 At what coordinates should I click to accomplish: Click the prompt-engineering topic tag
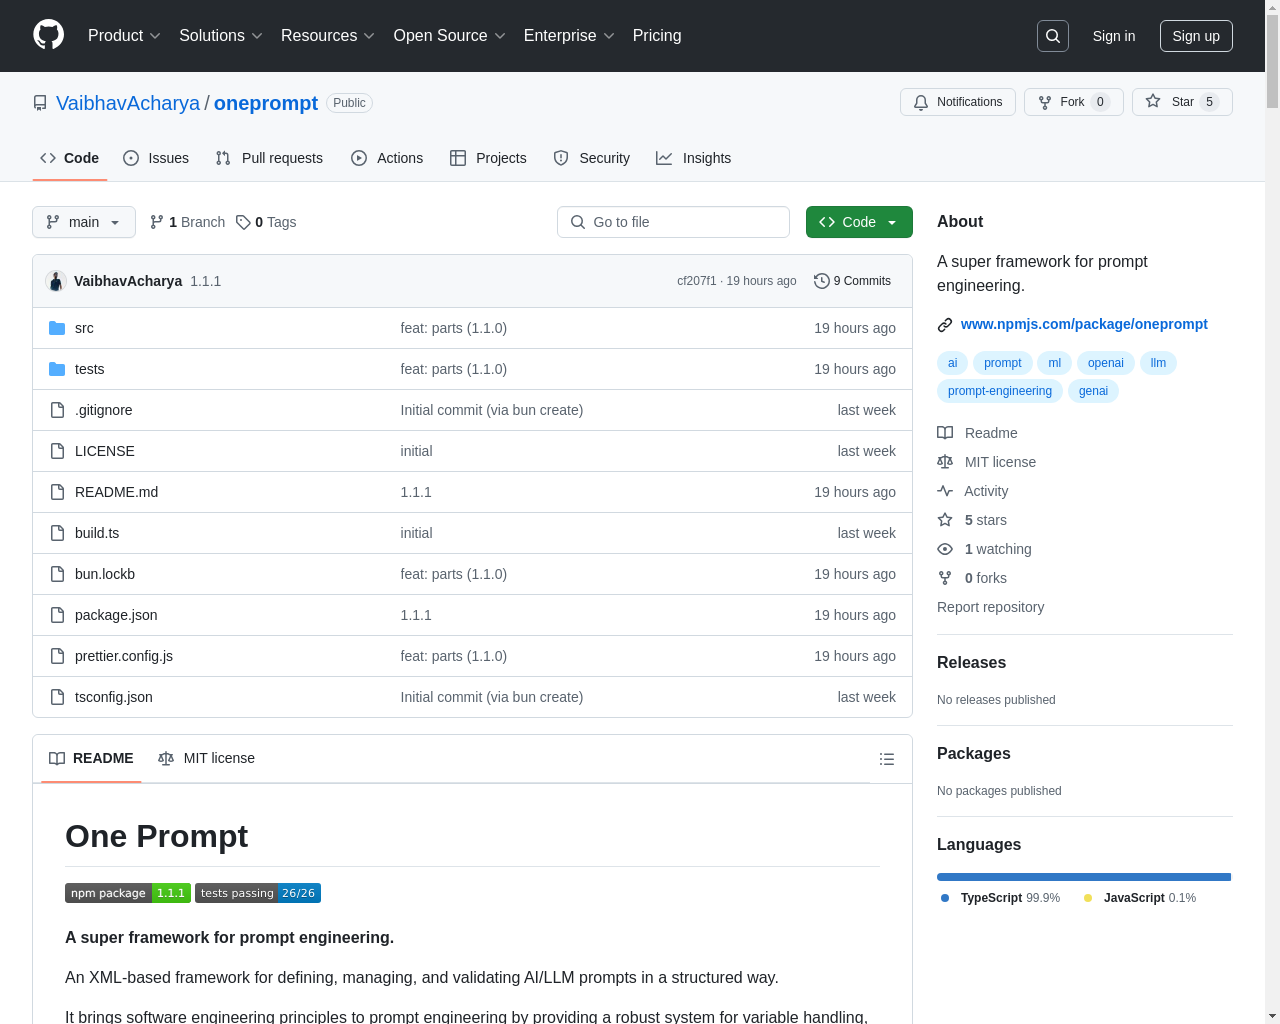click(x=1000, y=391)
